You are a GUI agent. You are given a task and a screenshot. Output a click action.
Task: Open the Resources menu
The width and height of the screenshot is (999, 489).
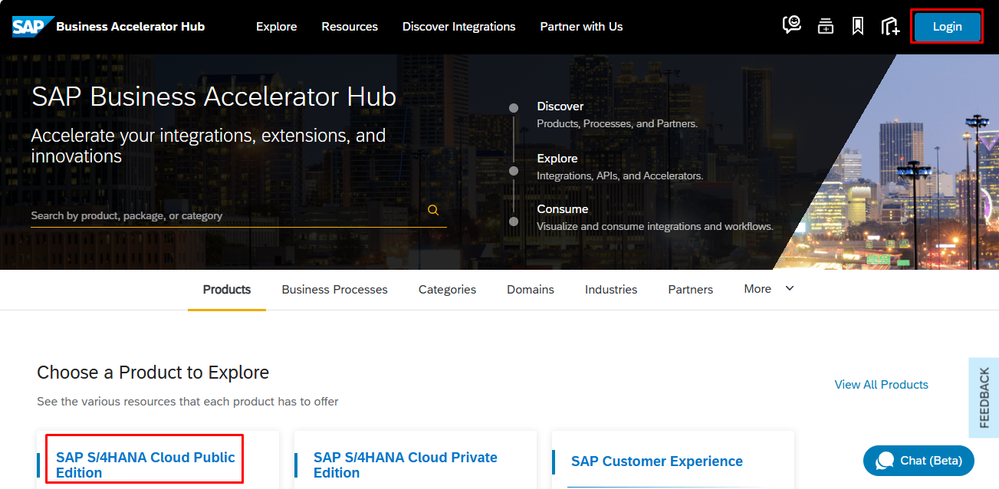pyautogui.click(x=349, y=27)
